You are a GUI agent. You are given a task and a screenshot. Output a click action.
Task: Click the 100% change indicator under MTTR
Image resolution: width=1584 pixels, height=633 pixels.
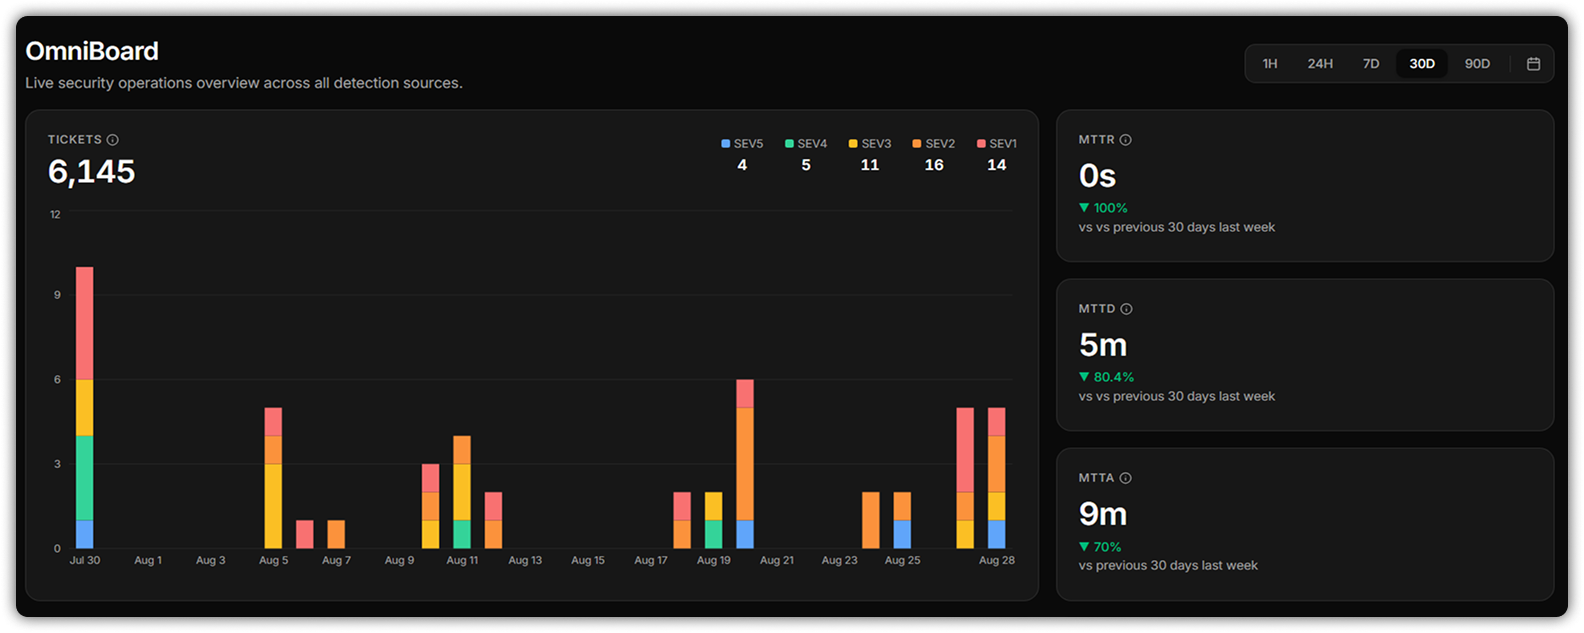coord(1103,208)
